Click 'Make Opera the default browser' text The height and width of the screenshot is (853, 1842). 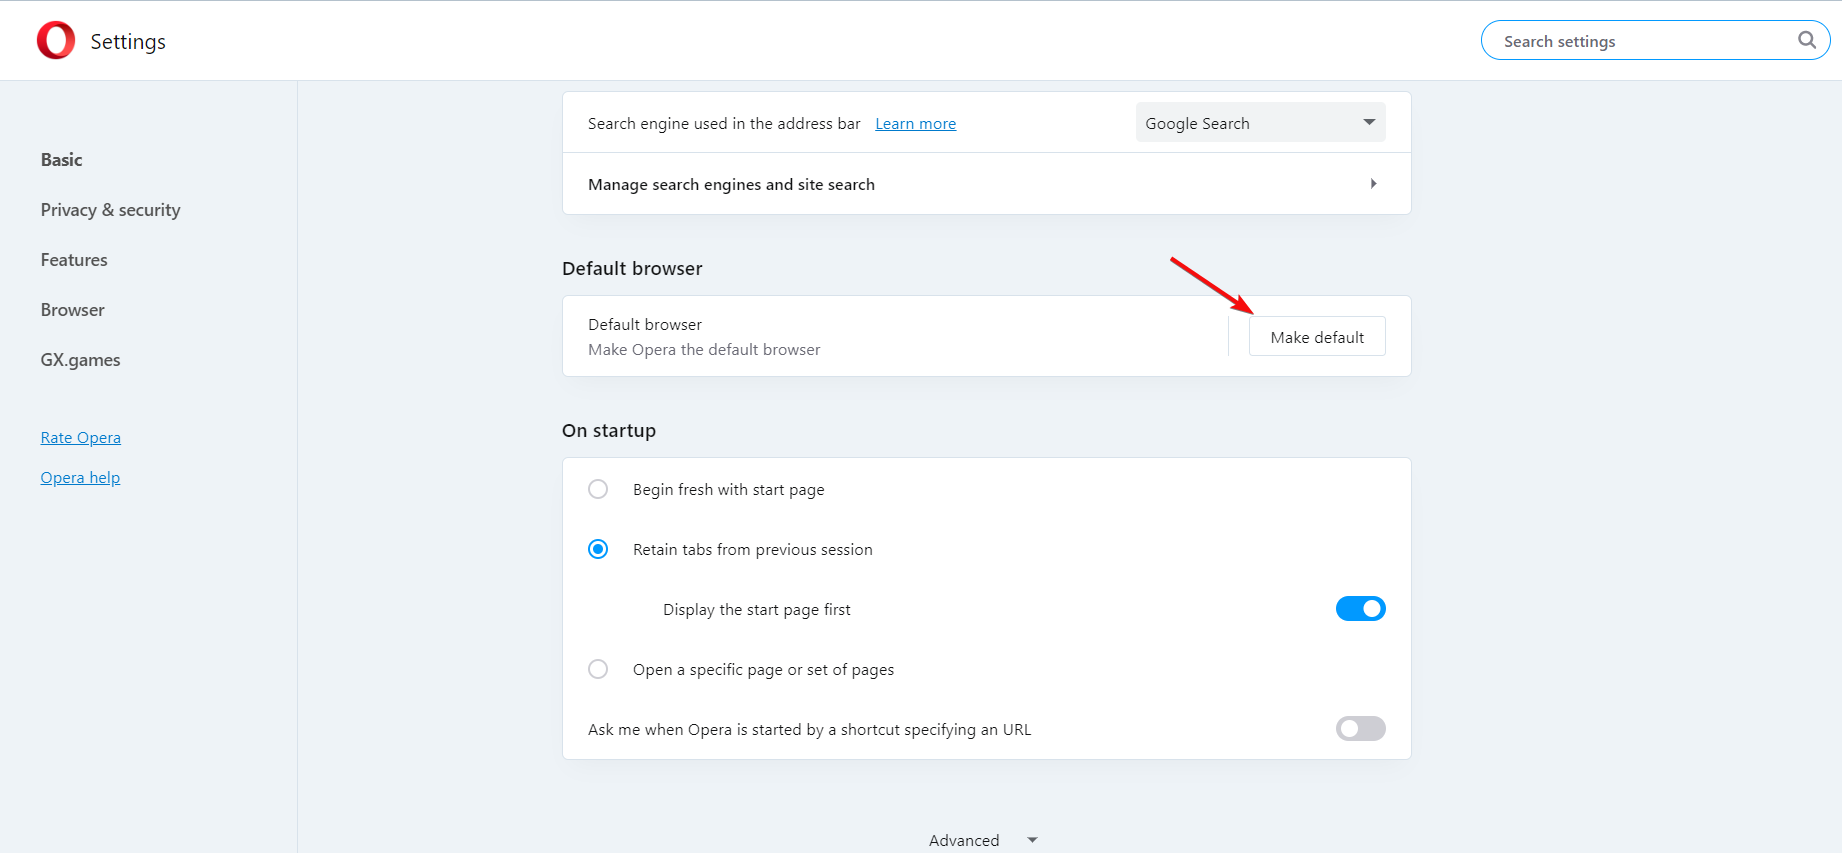[704, 350]
